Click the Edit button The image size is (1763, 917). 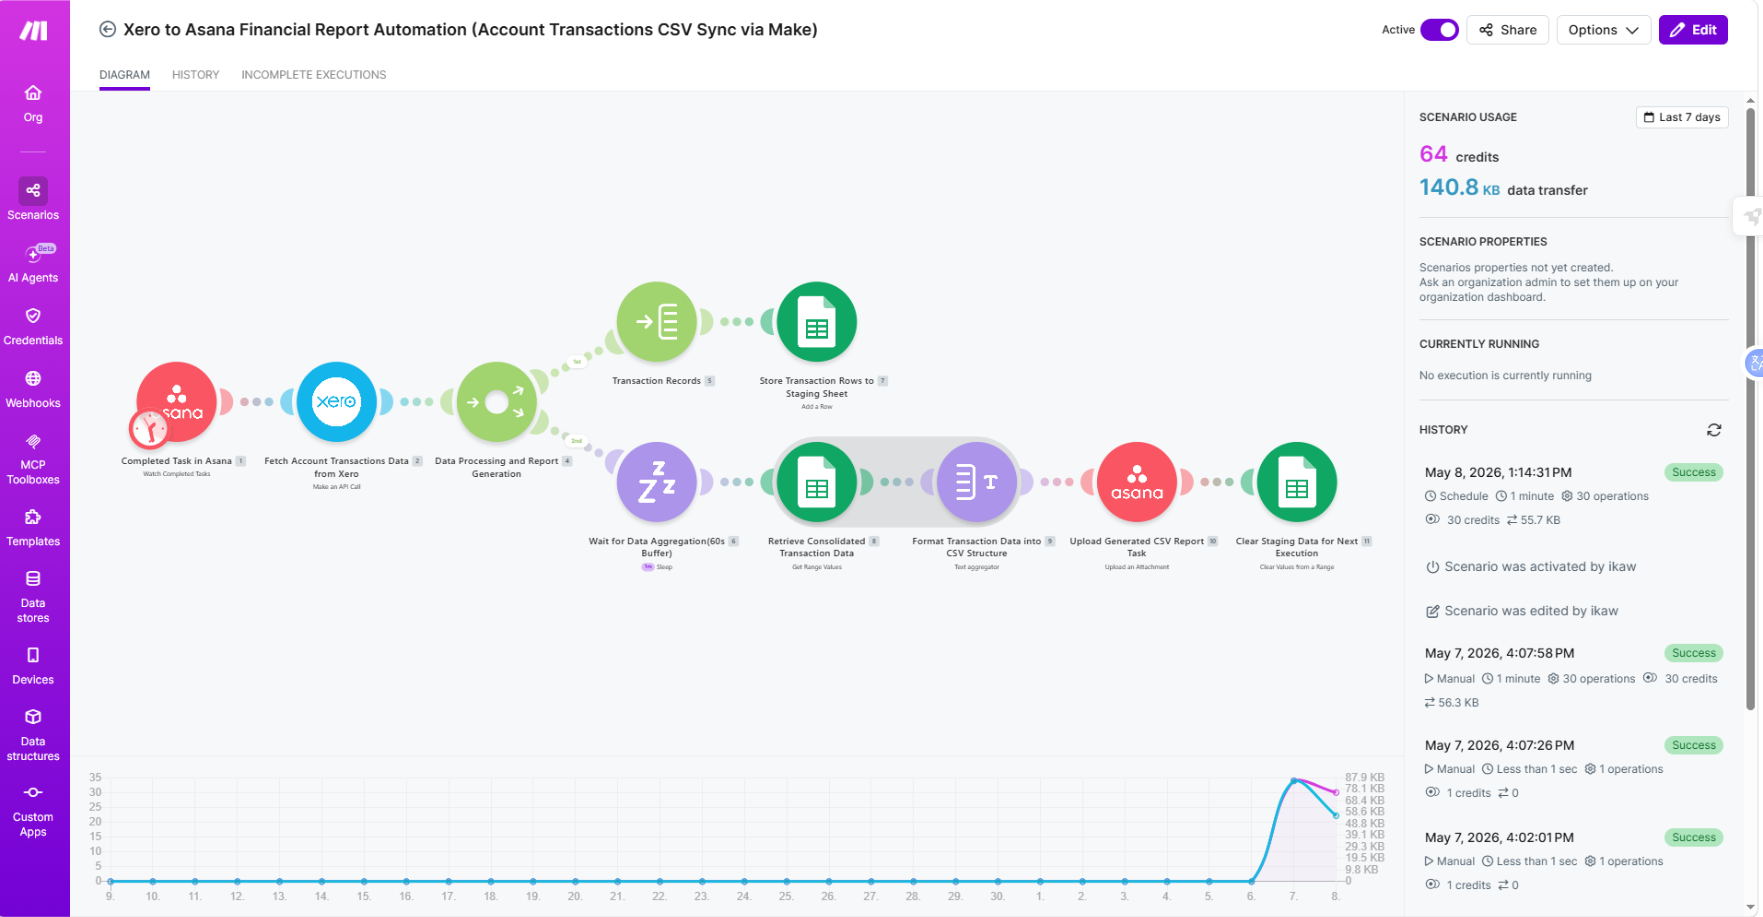click(x=1693, y=30)
